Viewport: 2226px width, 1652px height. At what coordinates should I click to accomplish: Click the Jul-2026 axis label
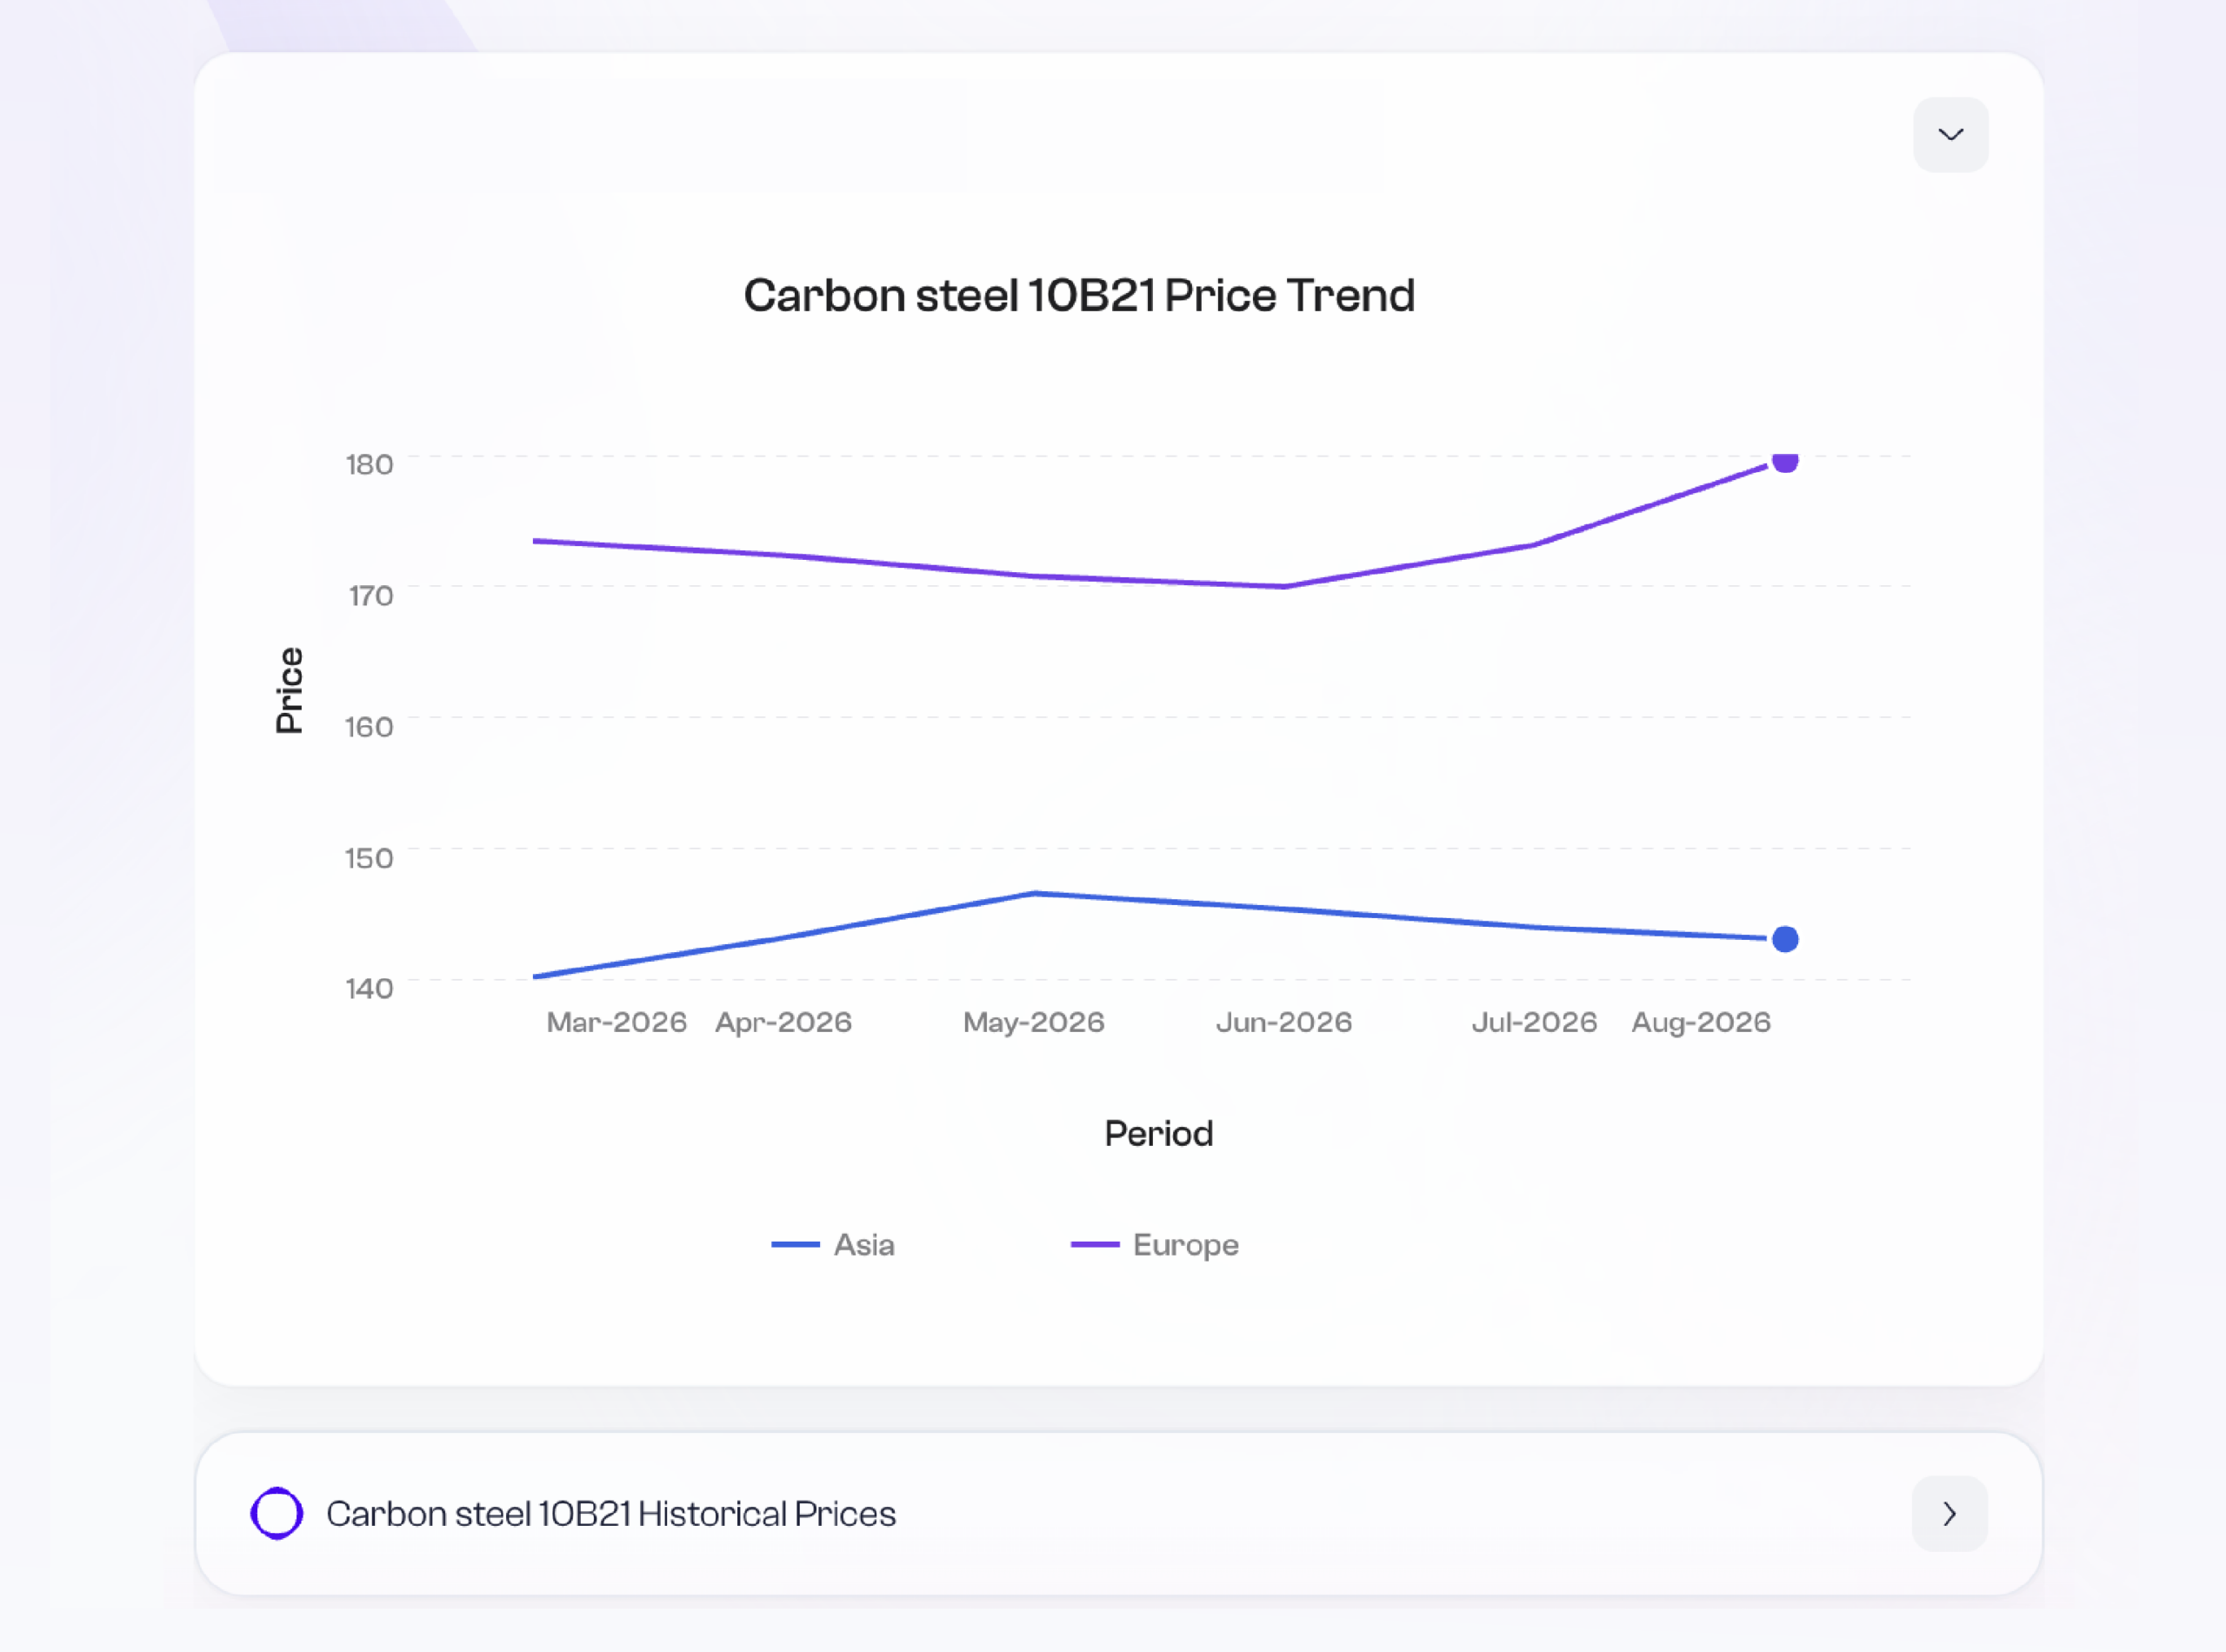(x=1534, y=1022)
